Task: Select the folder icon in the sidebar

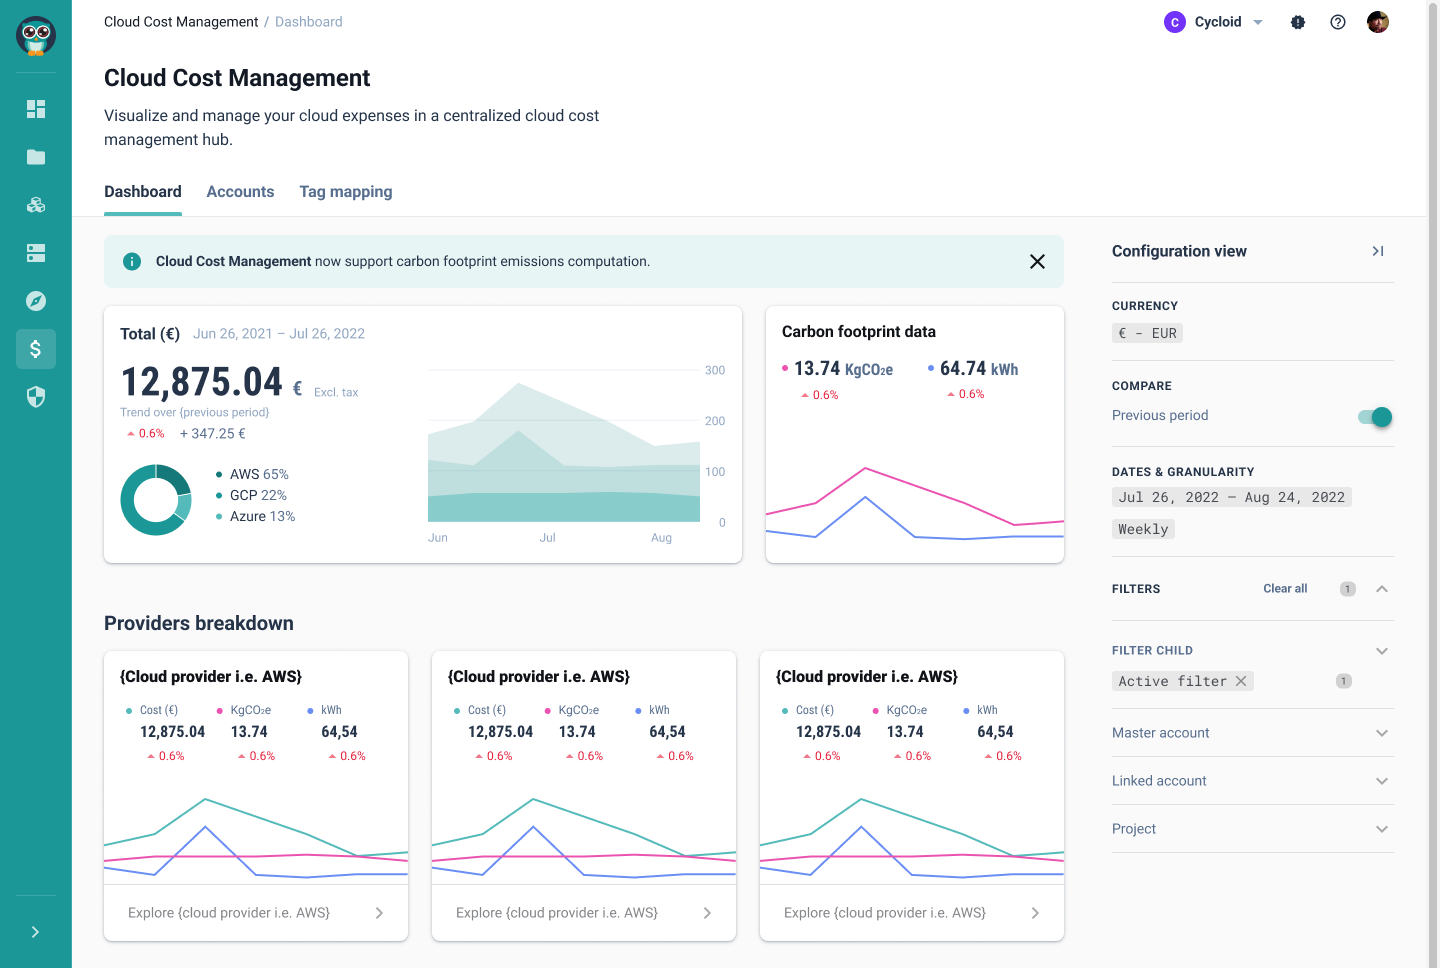Action: click(36, 157)
